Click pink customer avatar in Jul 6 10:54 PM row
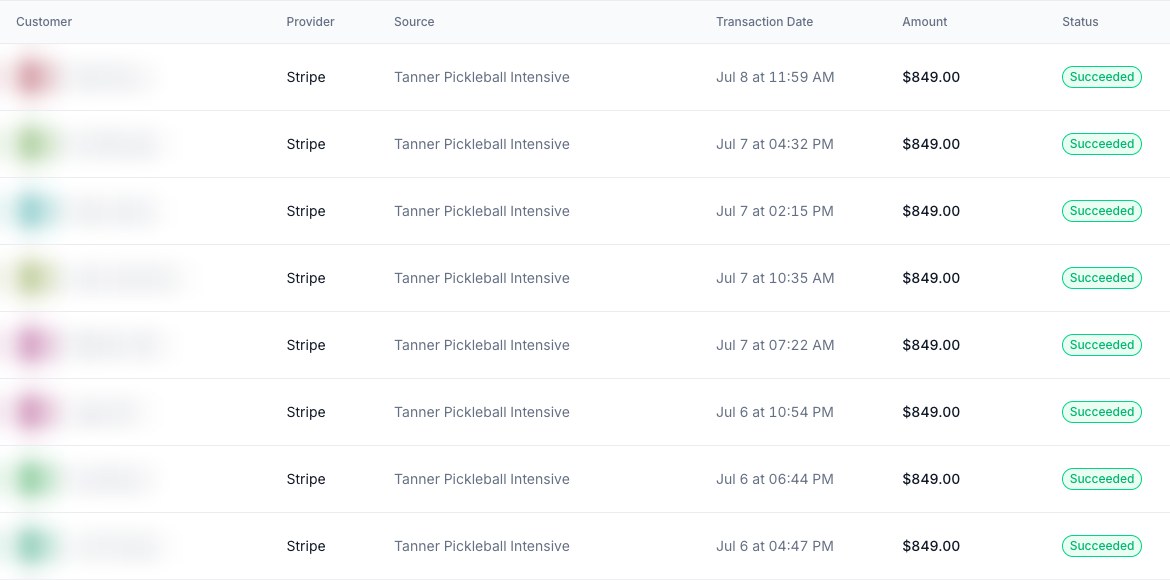The width and height of the screenshot is (1170, 580). coord(33,412)
